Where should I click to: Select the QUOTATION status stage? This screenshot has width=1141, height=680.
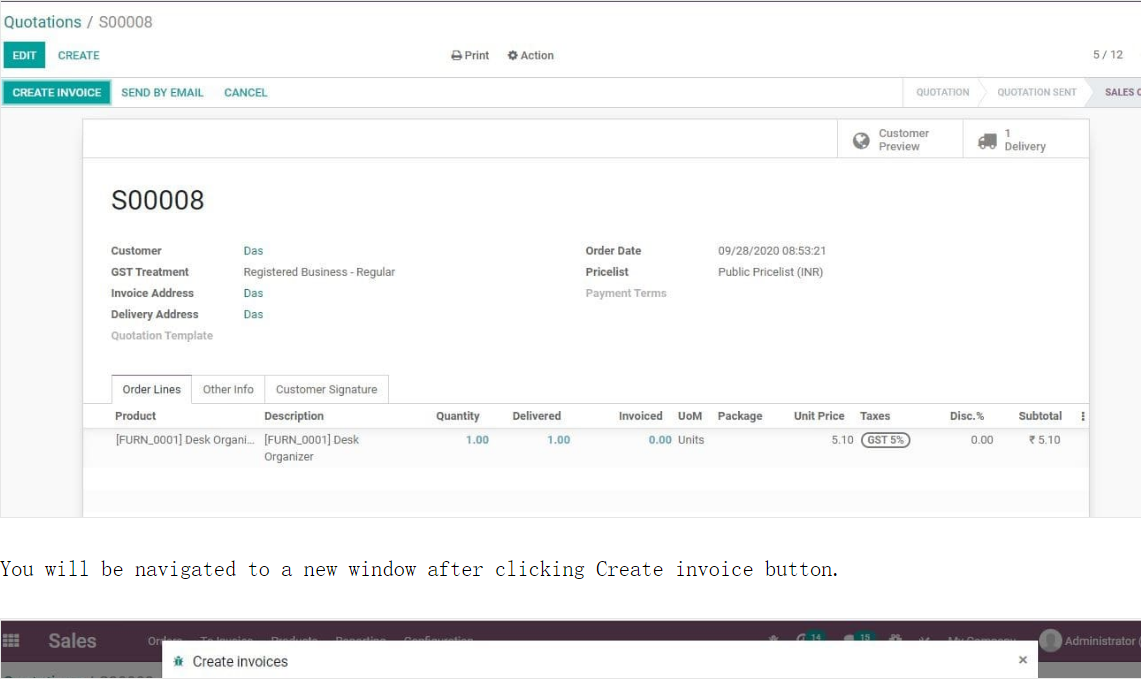pyautogui.click(x=942, y=92)
